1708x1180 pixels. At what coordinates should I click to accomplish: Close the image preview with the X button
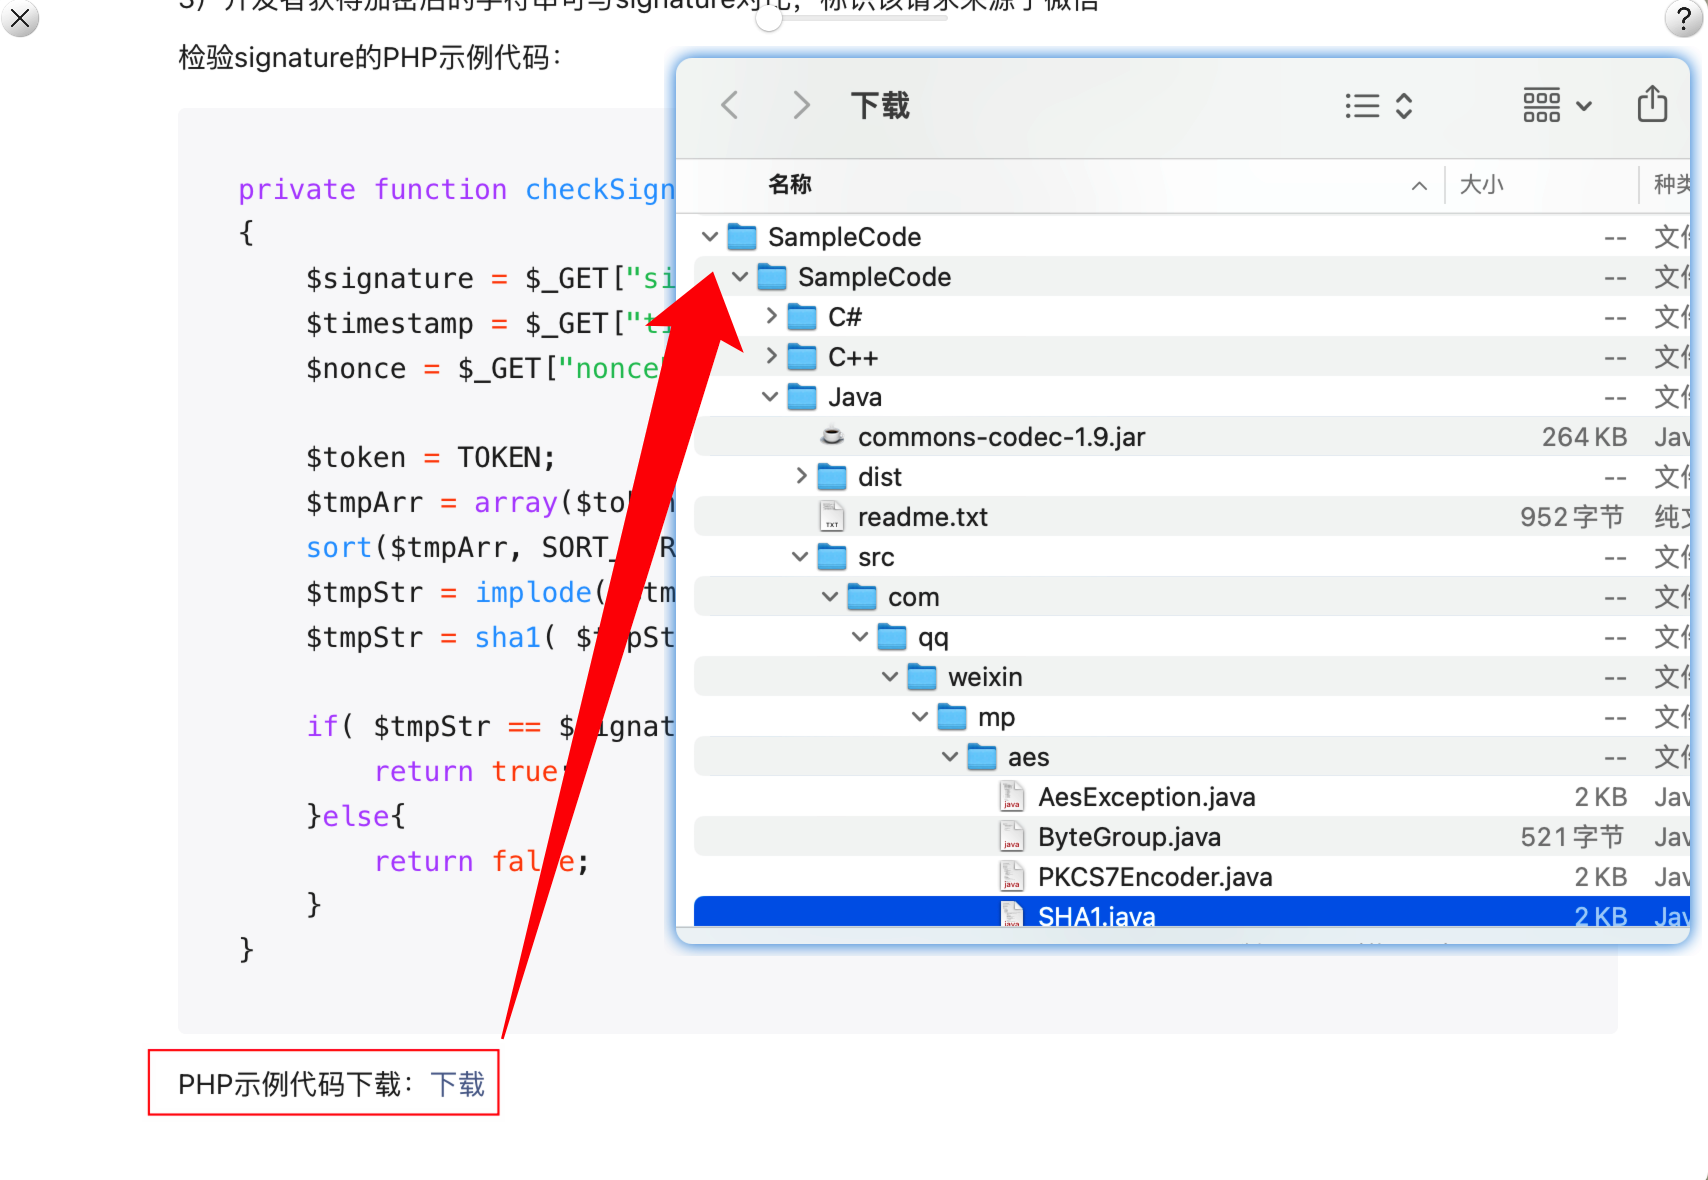click(x=20, y=18)
